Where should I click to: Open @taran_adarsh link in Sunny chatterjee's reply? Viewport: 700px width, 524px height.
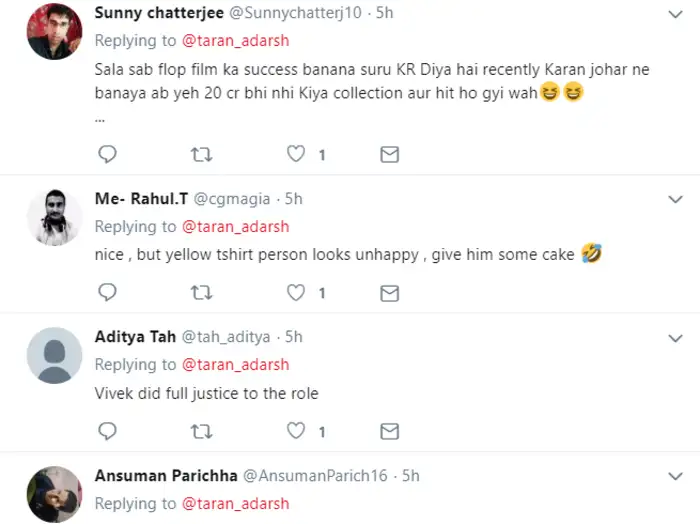pos(236,41)
